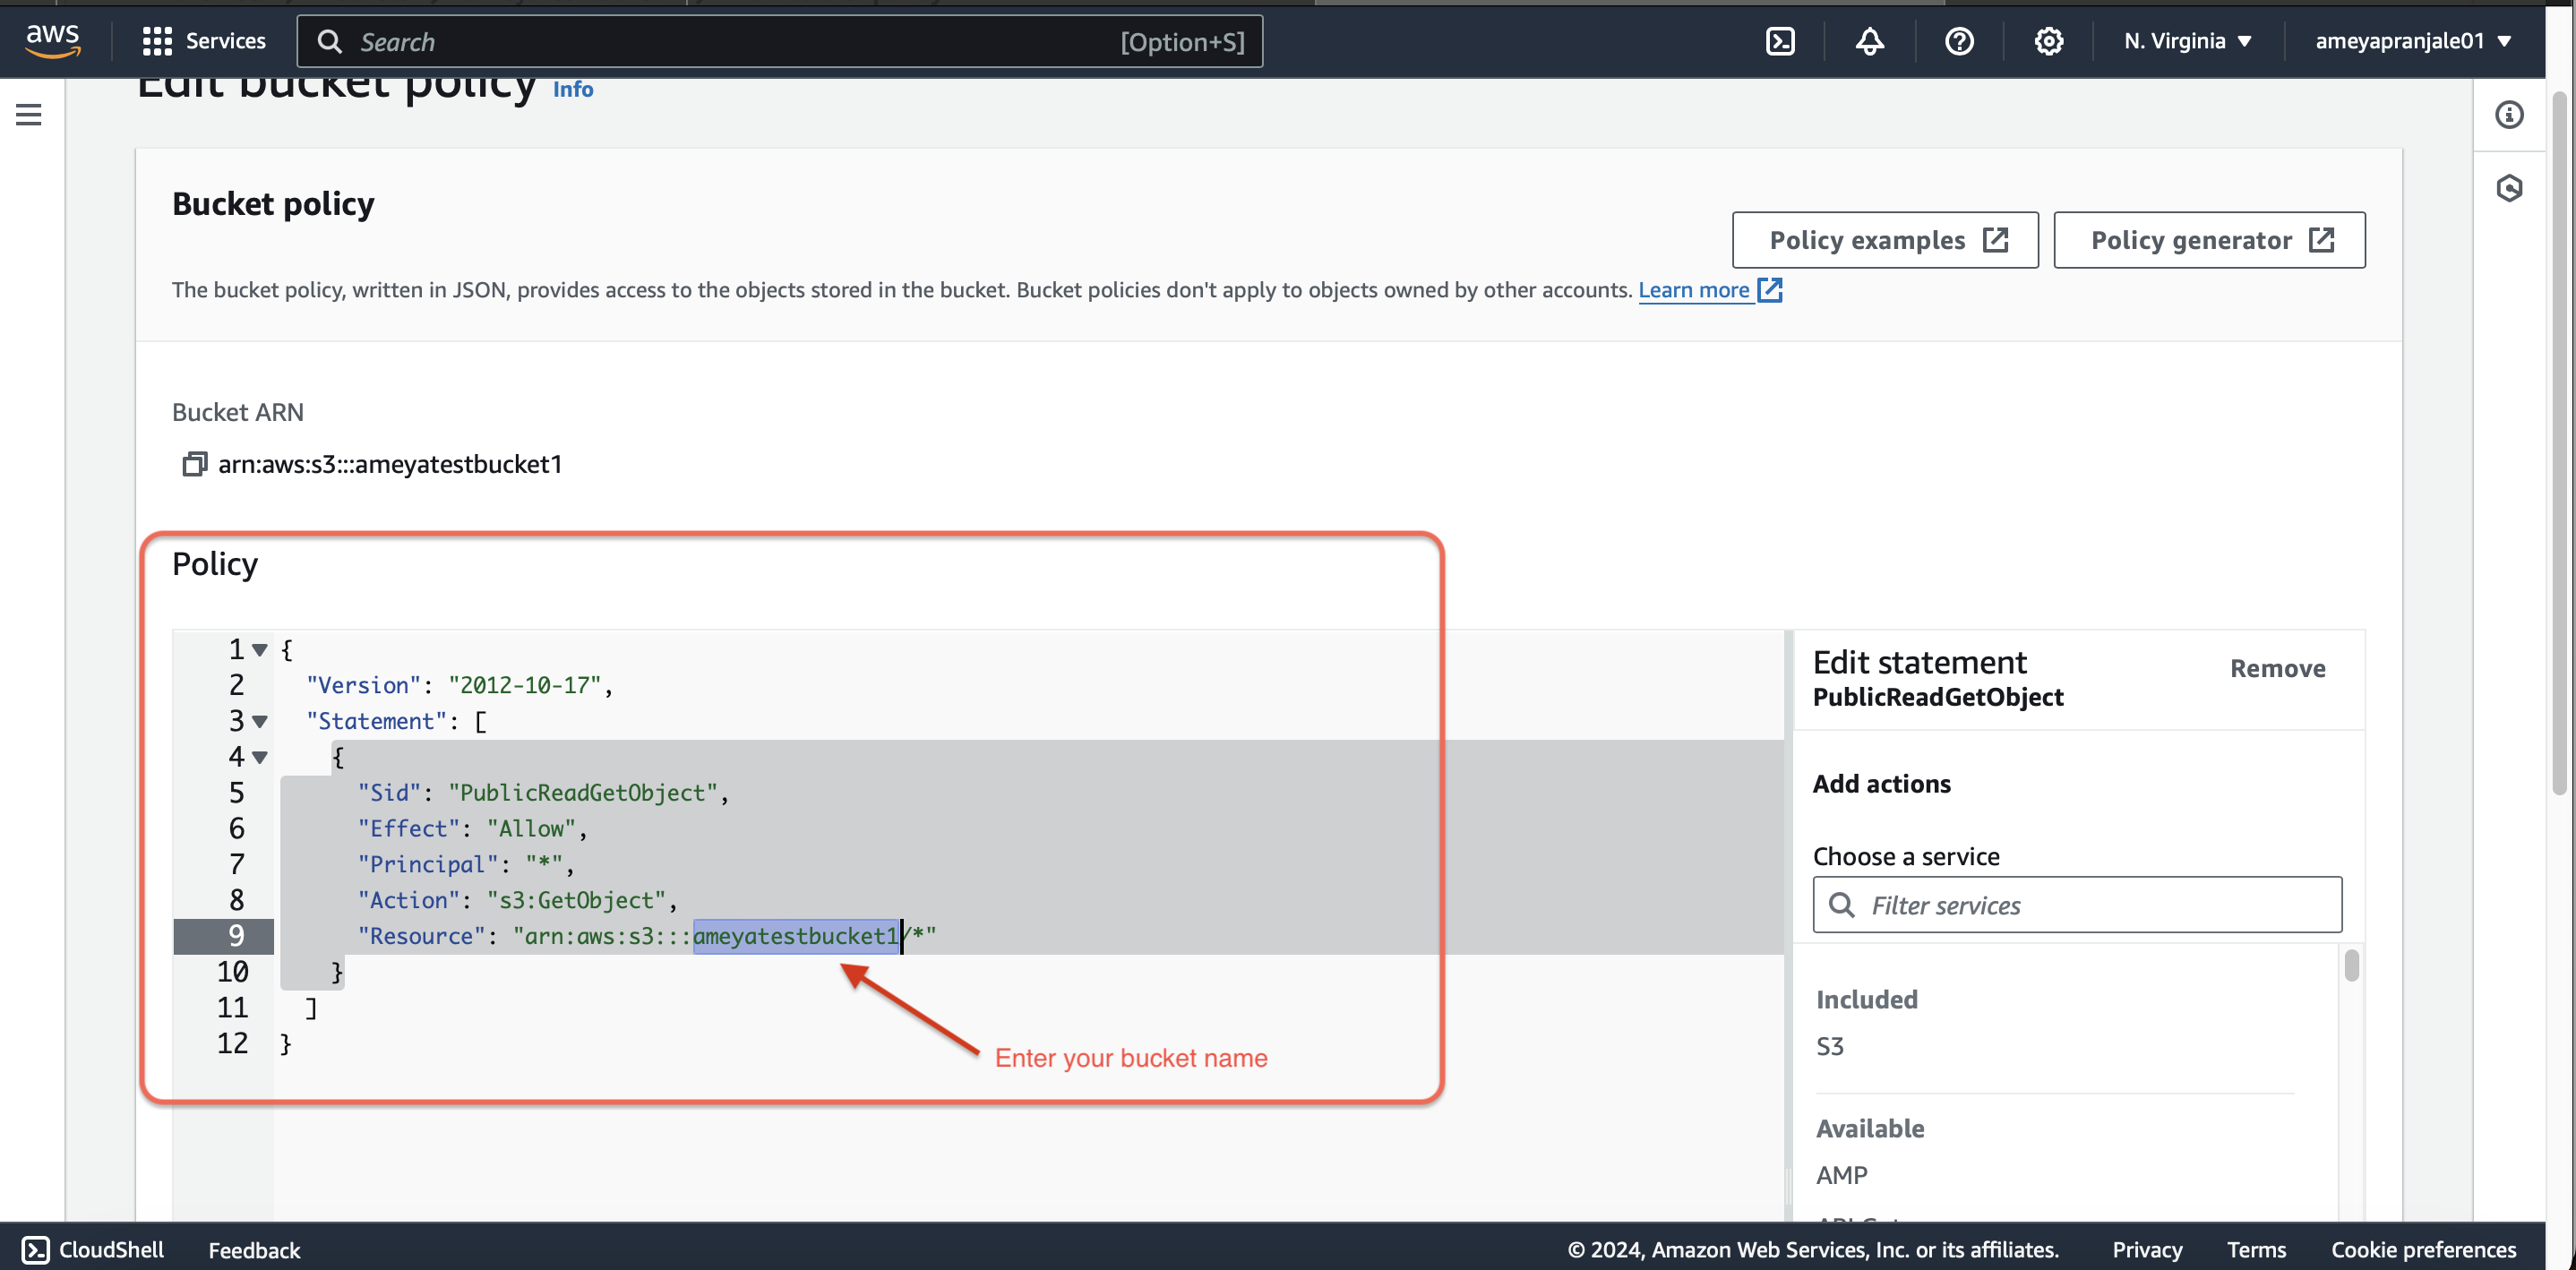Image resolution: width=2576 pixels, height=1270 pixels.
Task: Click the CloudShell icon in footer
Action: click(35, 1250)
